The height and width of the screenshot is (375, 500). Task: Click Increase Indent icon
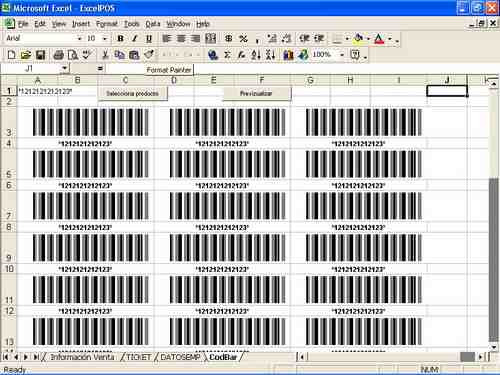(319, 39)
